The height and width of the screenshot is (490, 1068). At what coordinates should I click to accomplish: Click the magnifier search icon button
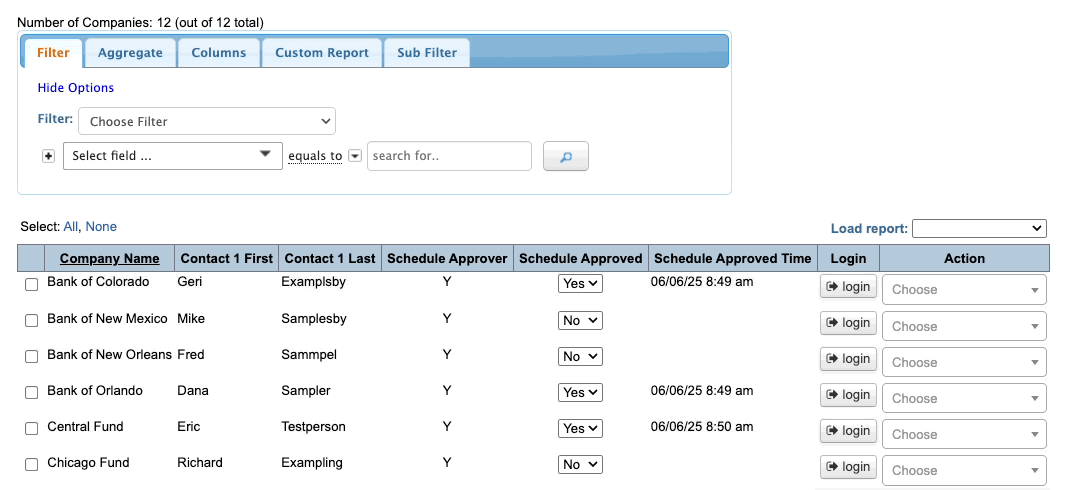coord(565,156)
